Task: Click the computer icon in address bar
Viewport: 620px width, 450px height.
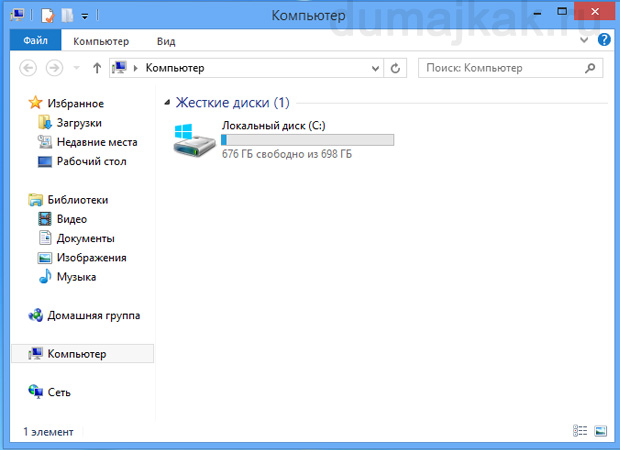Action: (x=119, y=68)
